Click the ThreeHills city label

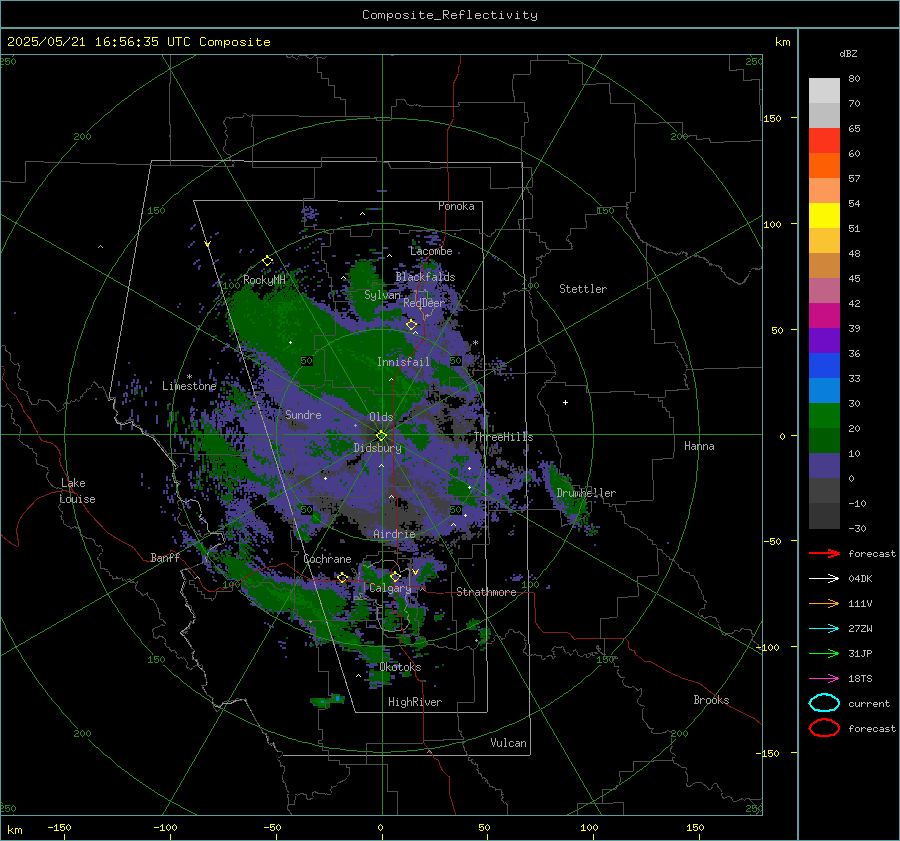503,437
